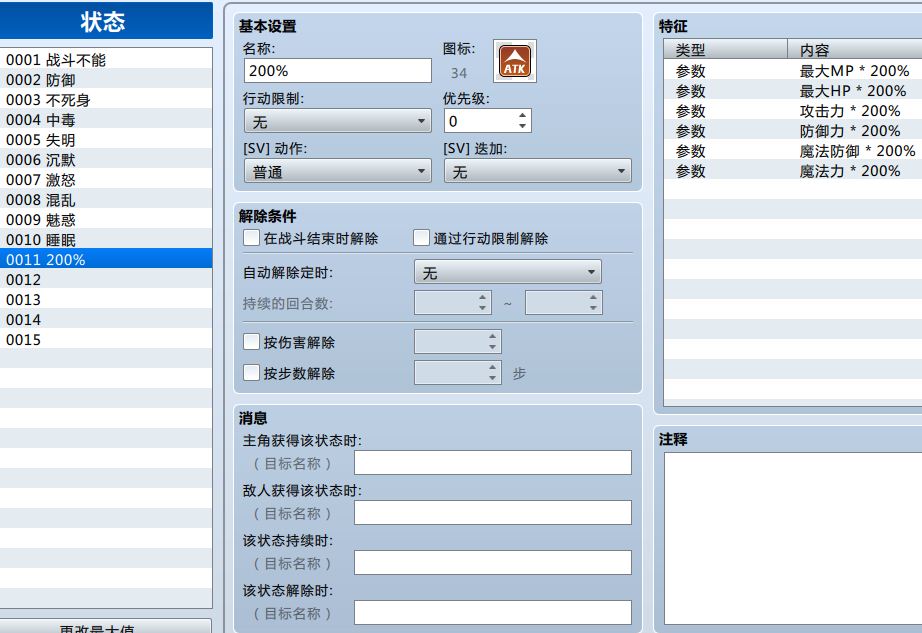Tick the 通过行动限制解除 checkbox

coord(421,238)
